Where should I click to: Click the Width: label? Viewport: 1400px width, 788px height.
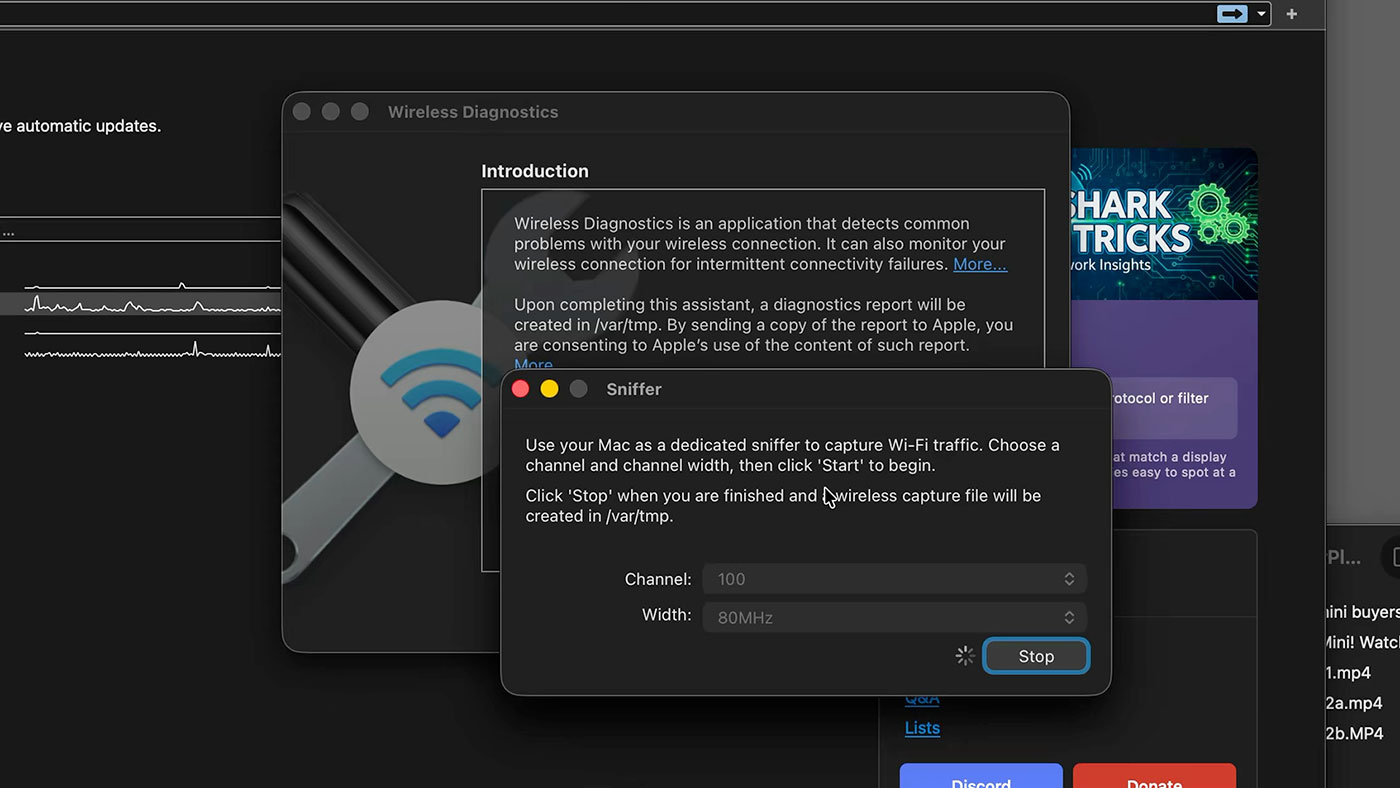pos(667,615)
